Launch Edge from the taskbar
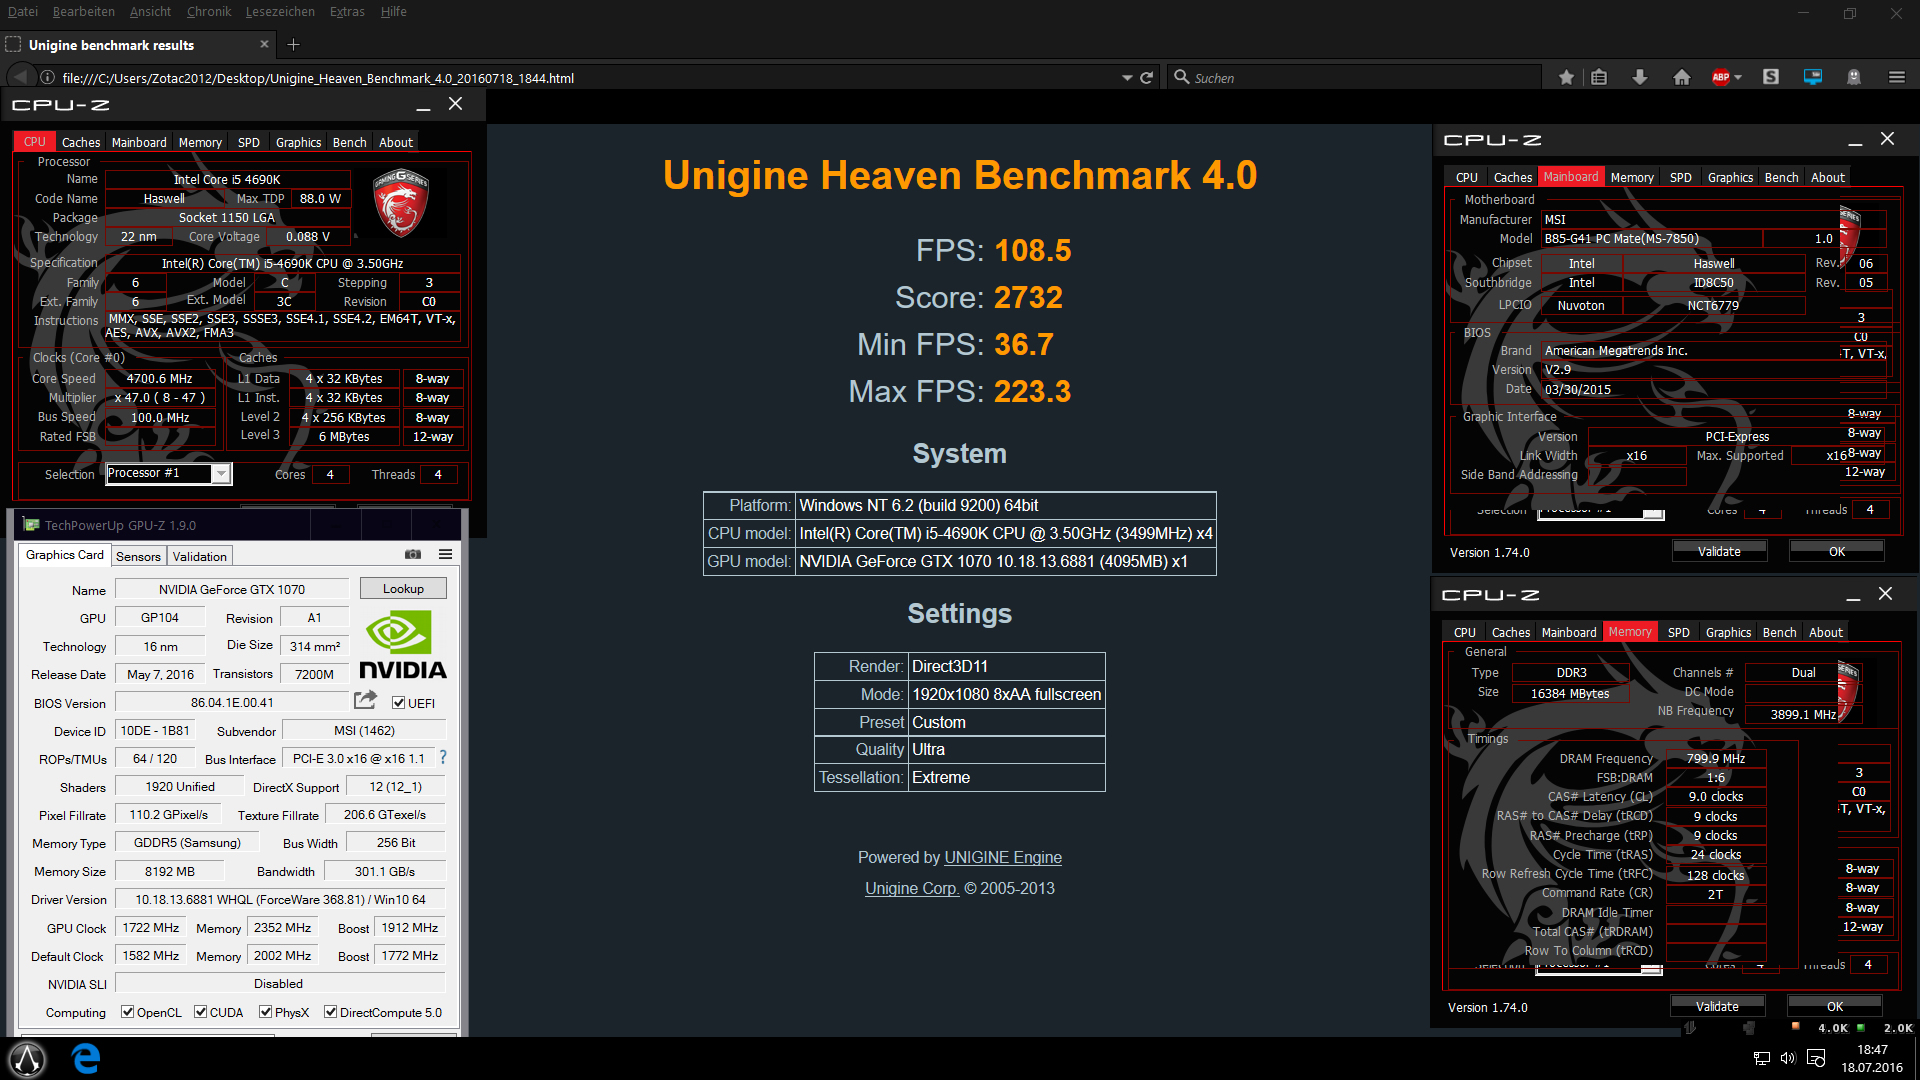The image size is (1920, 1080). [87, 1058]
